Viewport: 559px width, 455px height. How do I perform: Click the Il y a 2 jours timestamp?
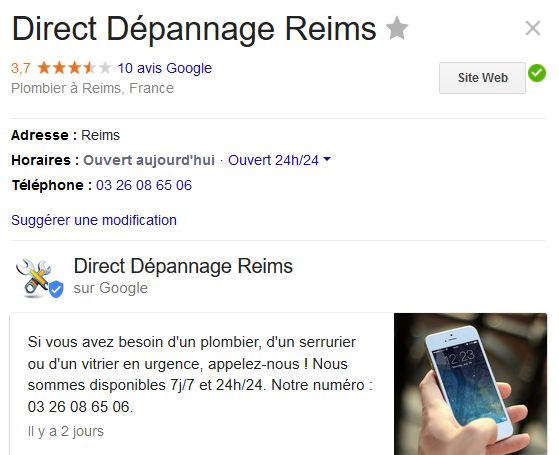(x=66, y=431)
